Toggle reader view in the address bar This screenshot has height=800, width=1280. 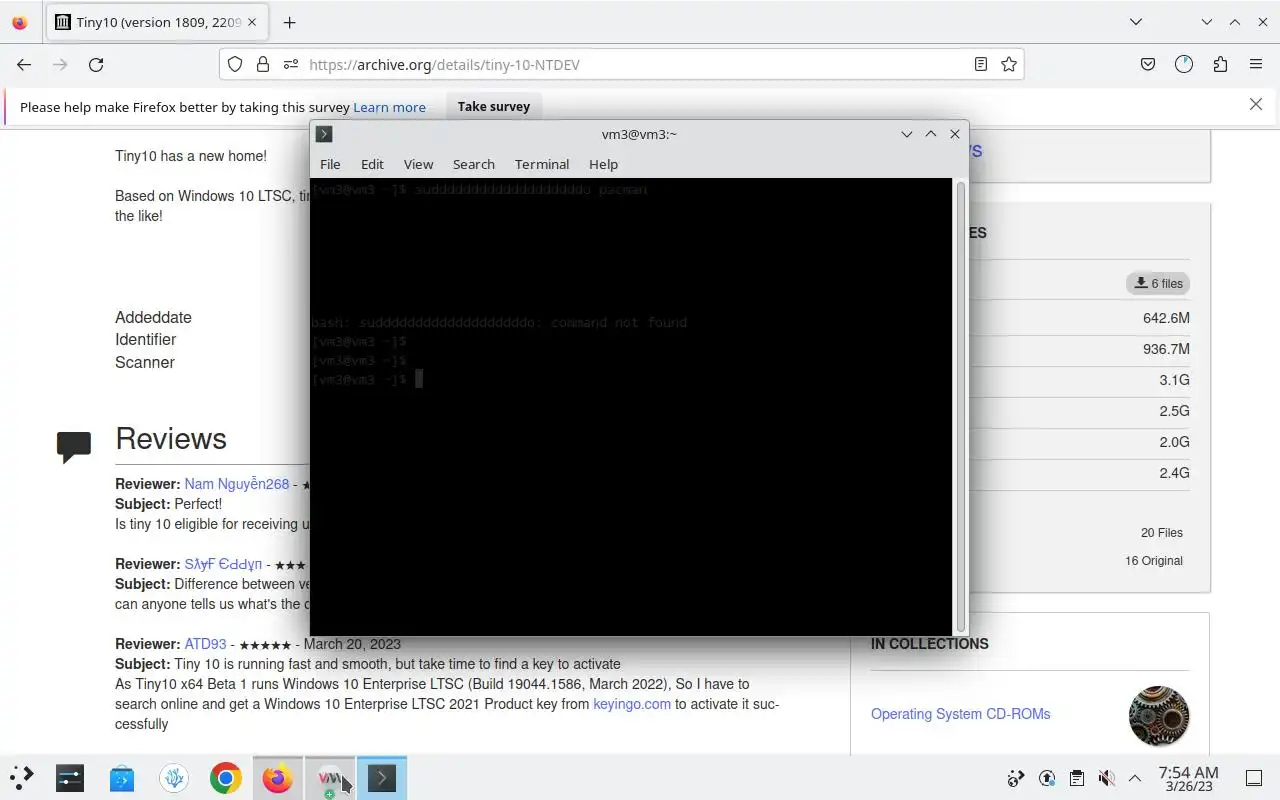coord(981,64)
